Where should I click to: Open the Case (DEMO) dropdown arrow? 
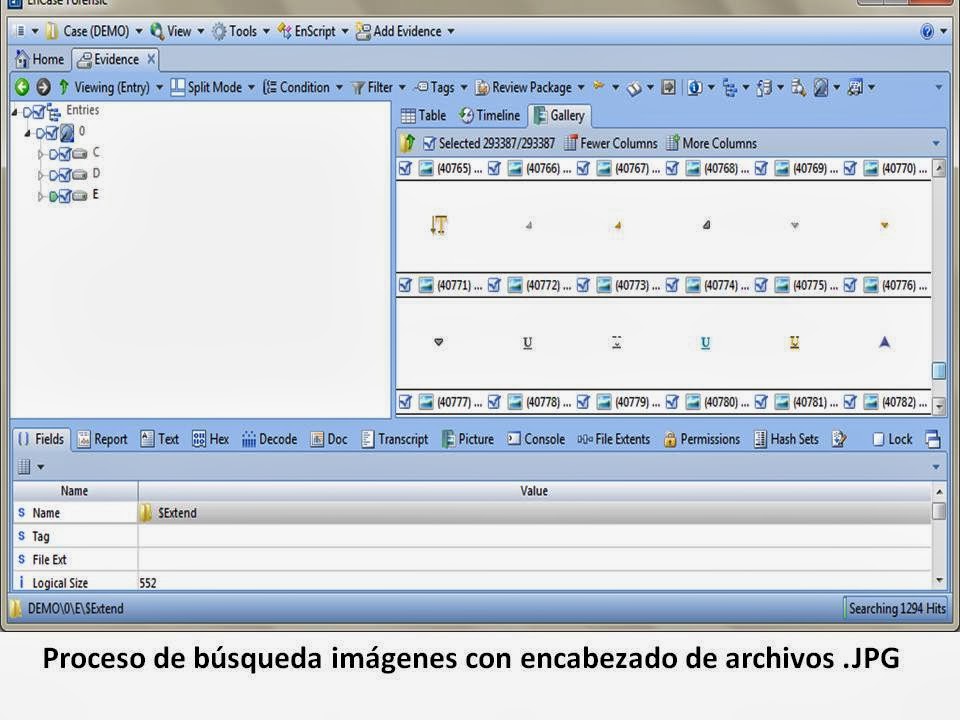click(139, 31)
